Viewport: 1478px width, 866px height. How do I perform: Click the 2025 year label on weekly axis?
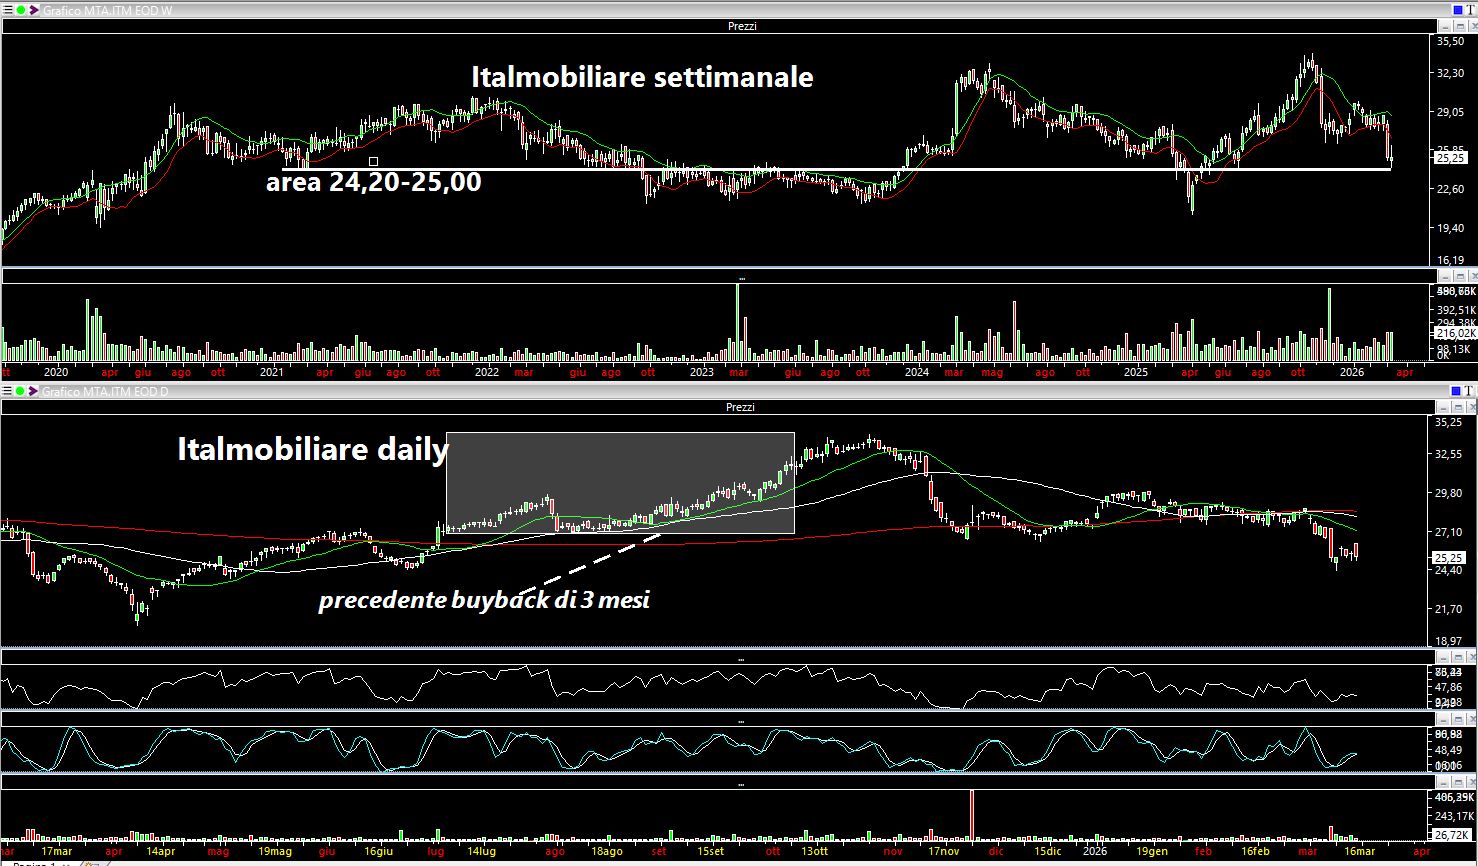(x=1135, y=372)
